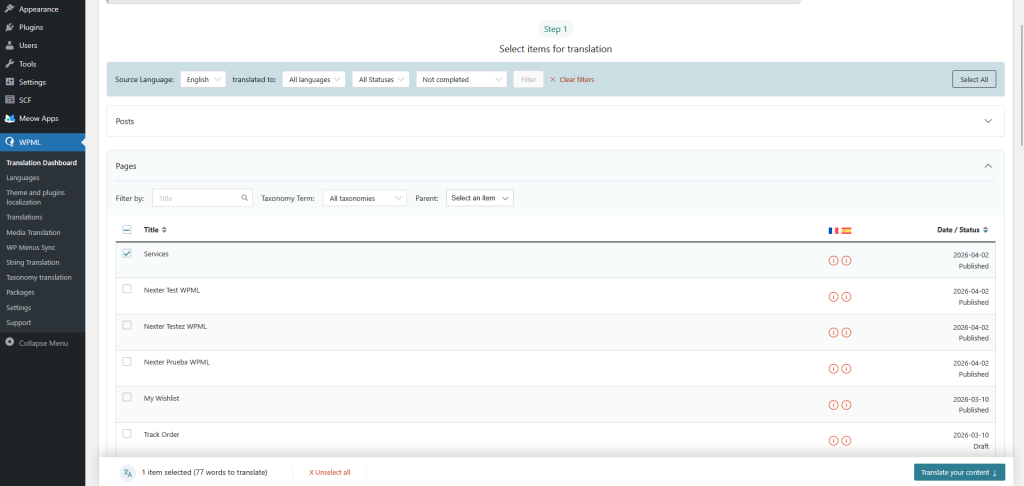Open Theme and plugins localization
1024x486 pixels.
[x=35, y=197]
